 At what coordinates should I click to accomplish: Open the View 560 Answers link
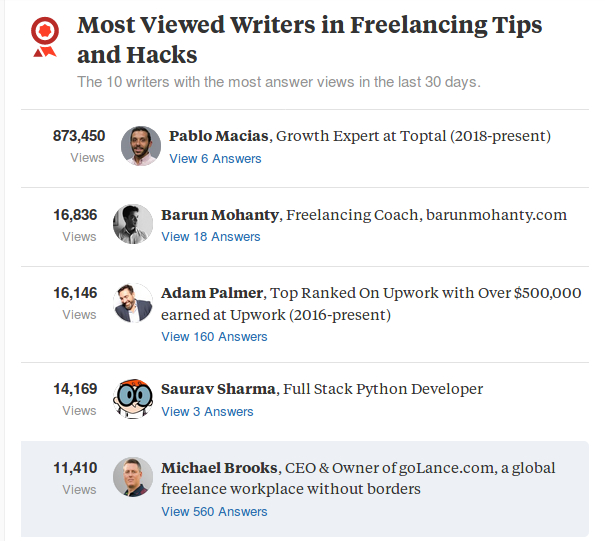(x=214, y=512)
